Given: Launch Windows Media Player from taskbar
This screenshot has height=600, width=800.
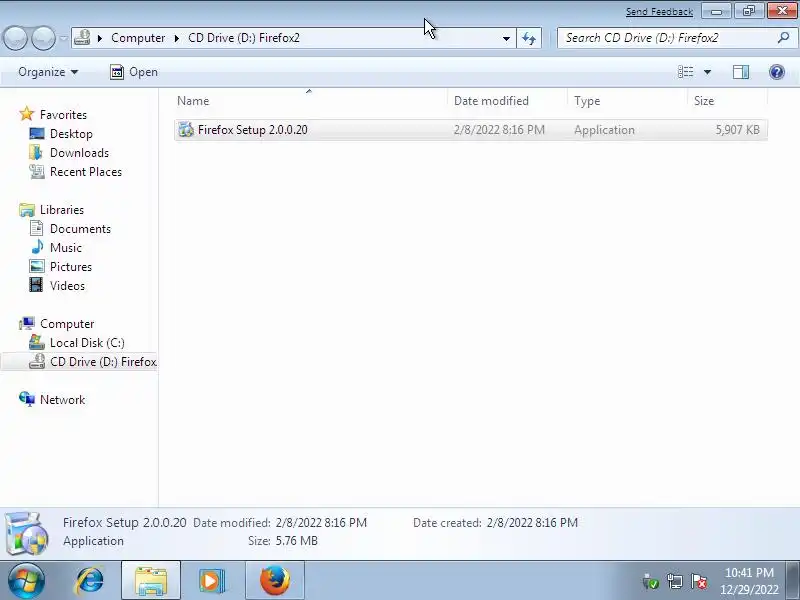Looking at the screenshot, I should (211, 581).
